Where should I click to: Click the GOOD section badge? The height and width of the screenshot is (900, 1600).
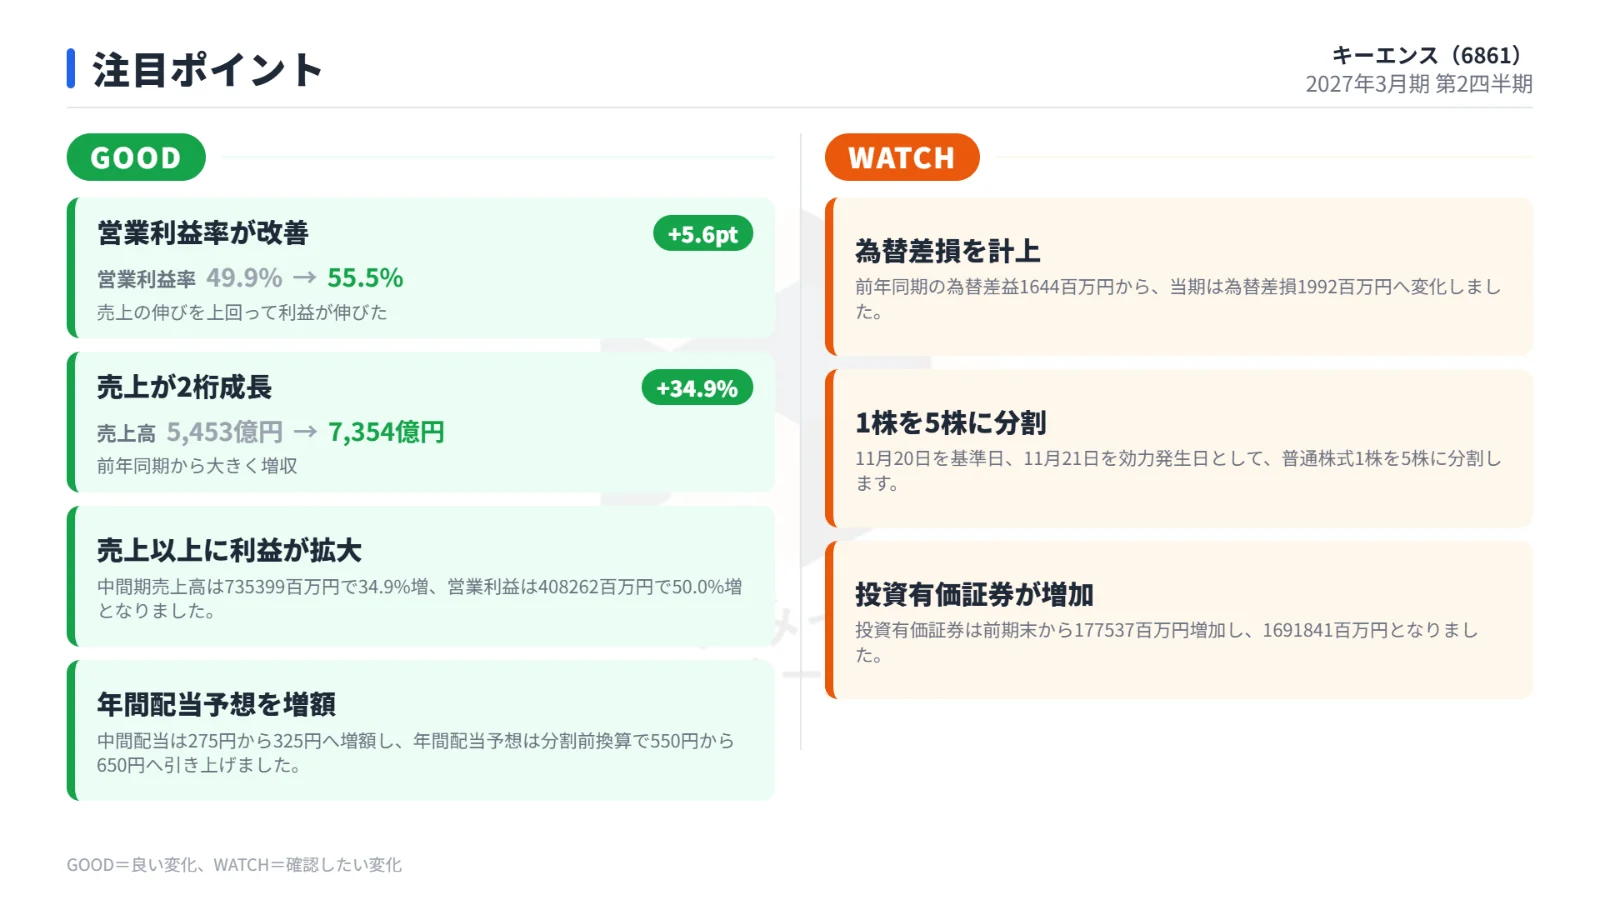tap(136, 157)
